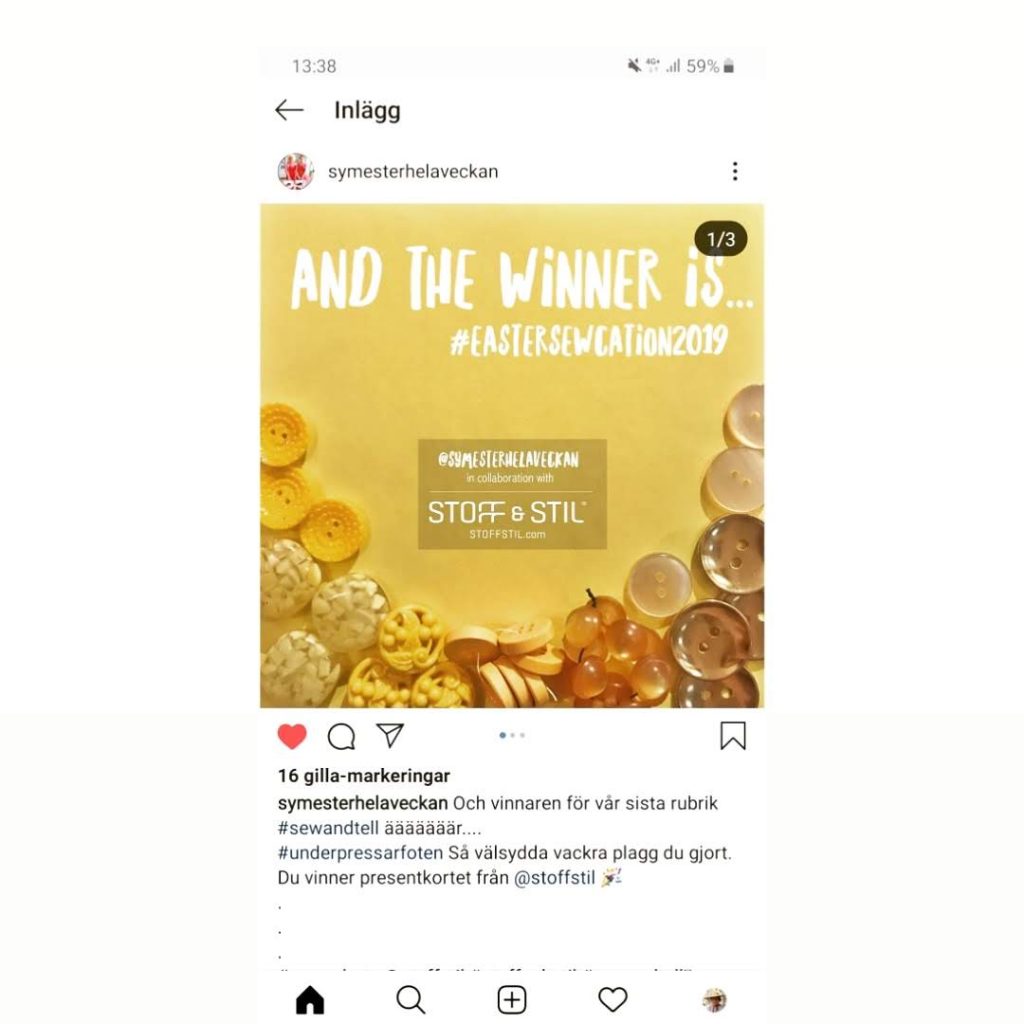The height and width of the screenshot is (1024, 1024).
Task: Open the symesterhelaveckan profile picture
Action: point(295,171)
